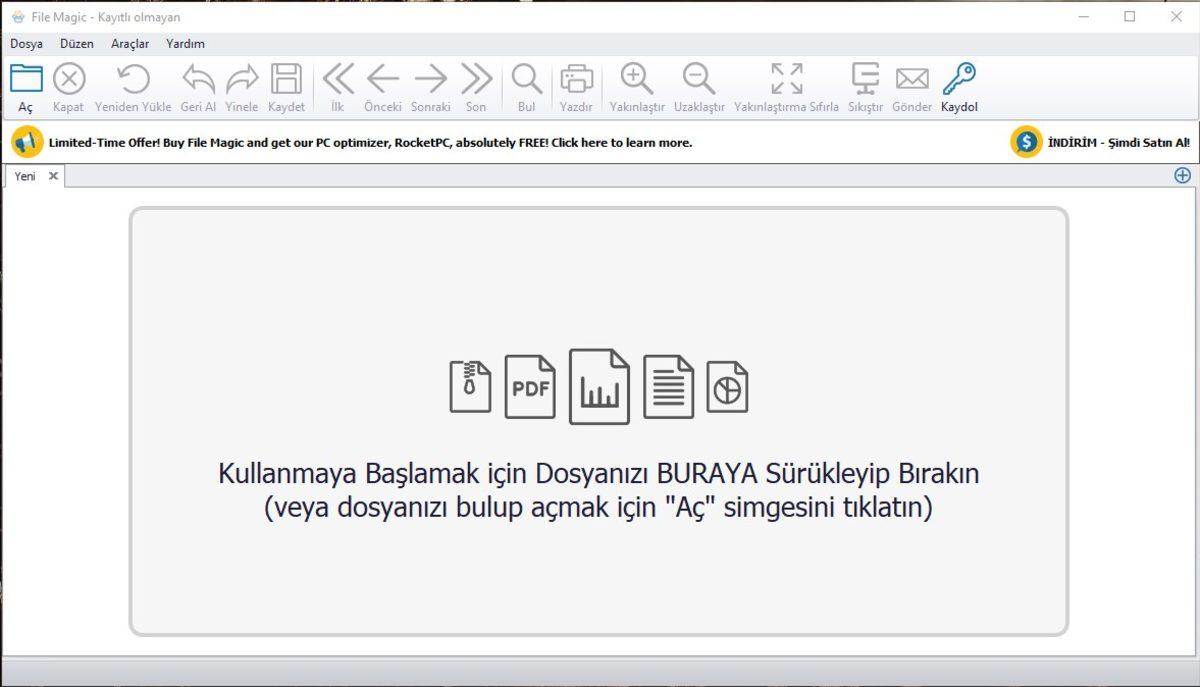This screenshot has width=1200, height=687.
Task: Reset zoom via Yakınlaştırma Sıfırla icon
Action: click(x=788, y=78)
